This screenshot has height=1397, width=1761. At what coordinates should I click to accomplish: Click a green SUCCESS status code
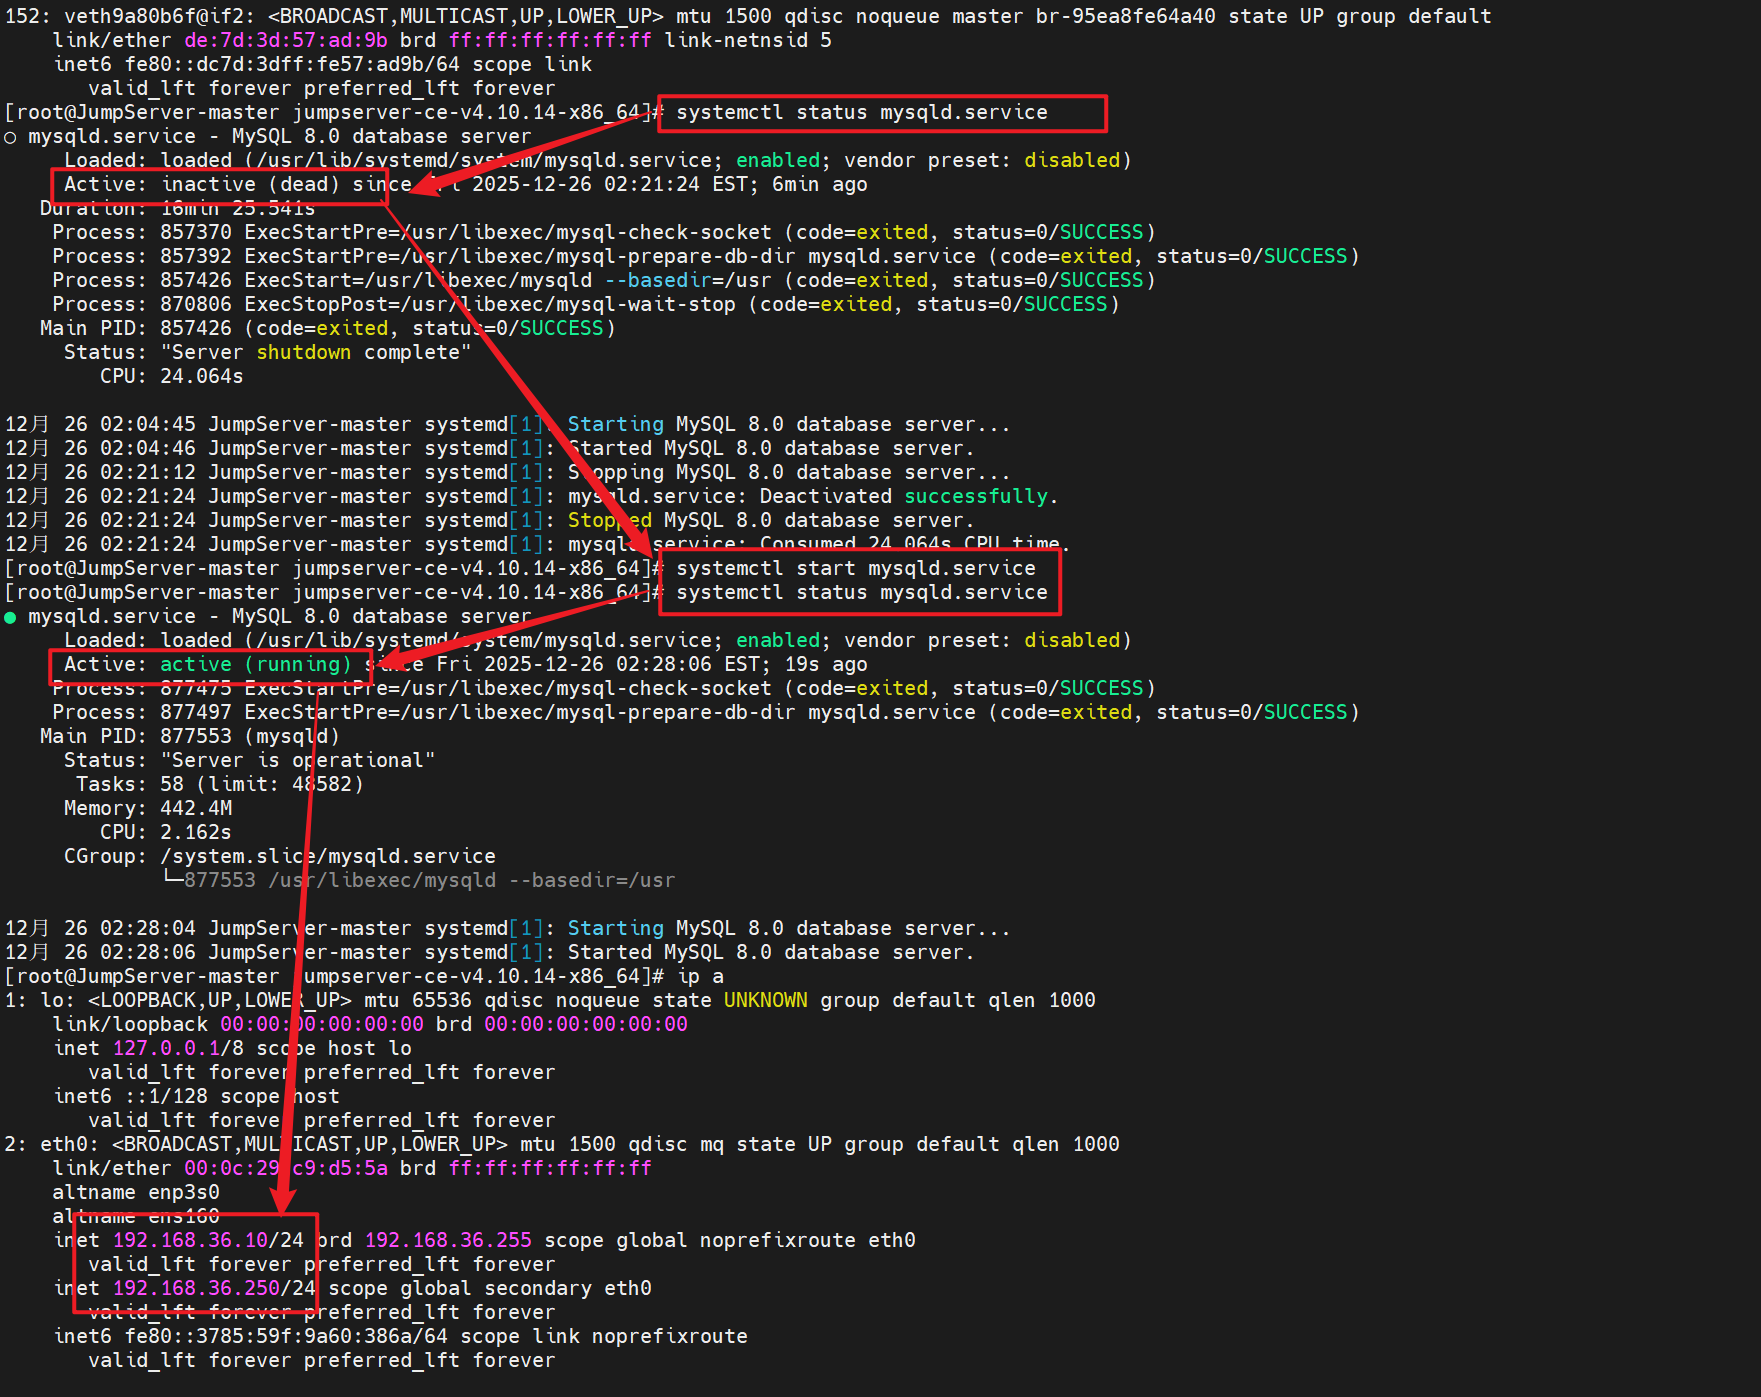[x=1100, y=231]
